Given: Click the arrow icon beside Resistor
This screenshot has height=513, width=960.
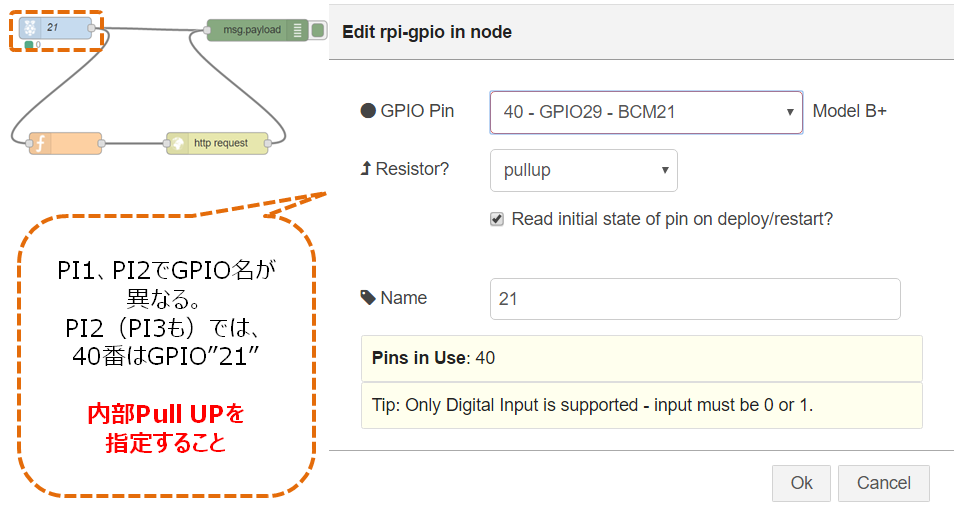Looking at the screenshot, I should [366, 168].
